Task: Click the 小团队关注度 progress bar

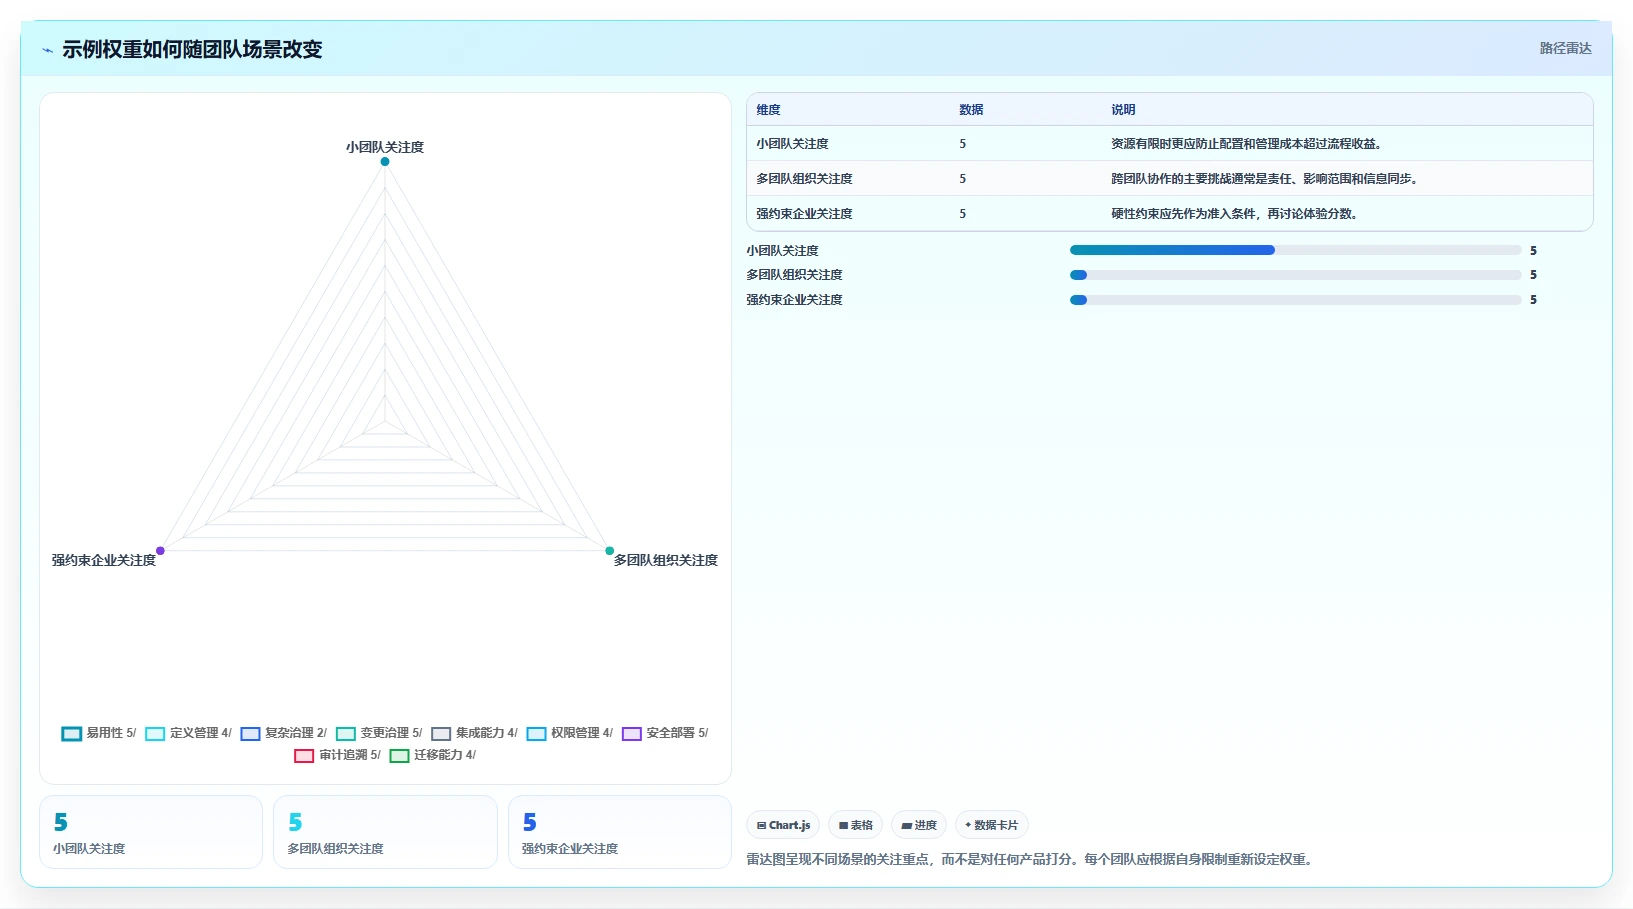Action: pyautogui.click(x=1295, y=250)
